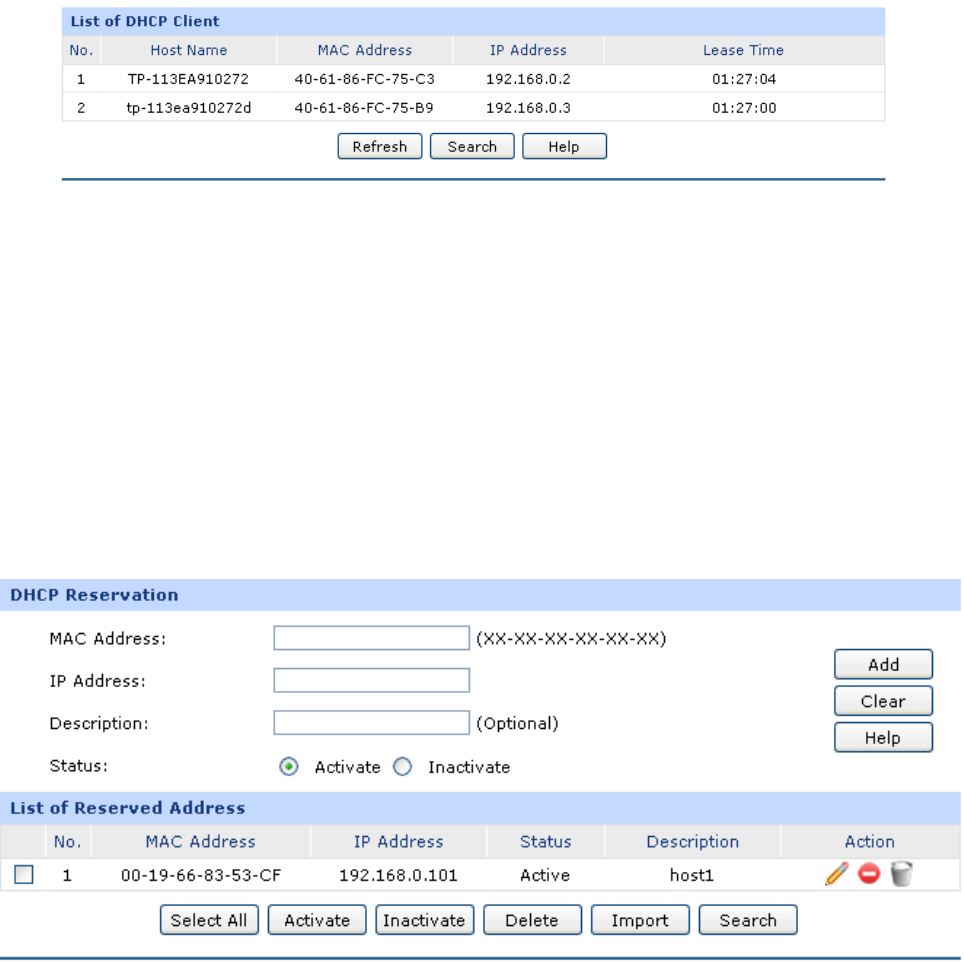This screenshot has height=963, width=964.
Task: Click IP address 192.168.0.2
Action: click(528, 79)
